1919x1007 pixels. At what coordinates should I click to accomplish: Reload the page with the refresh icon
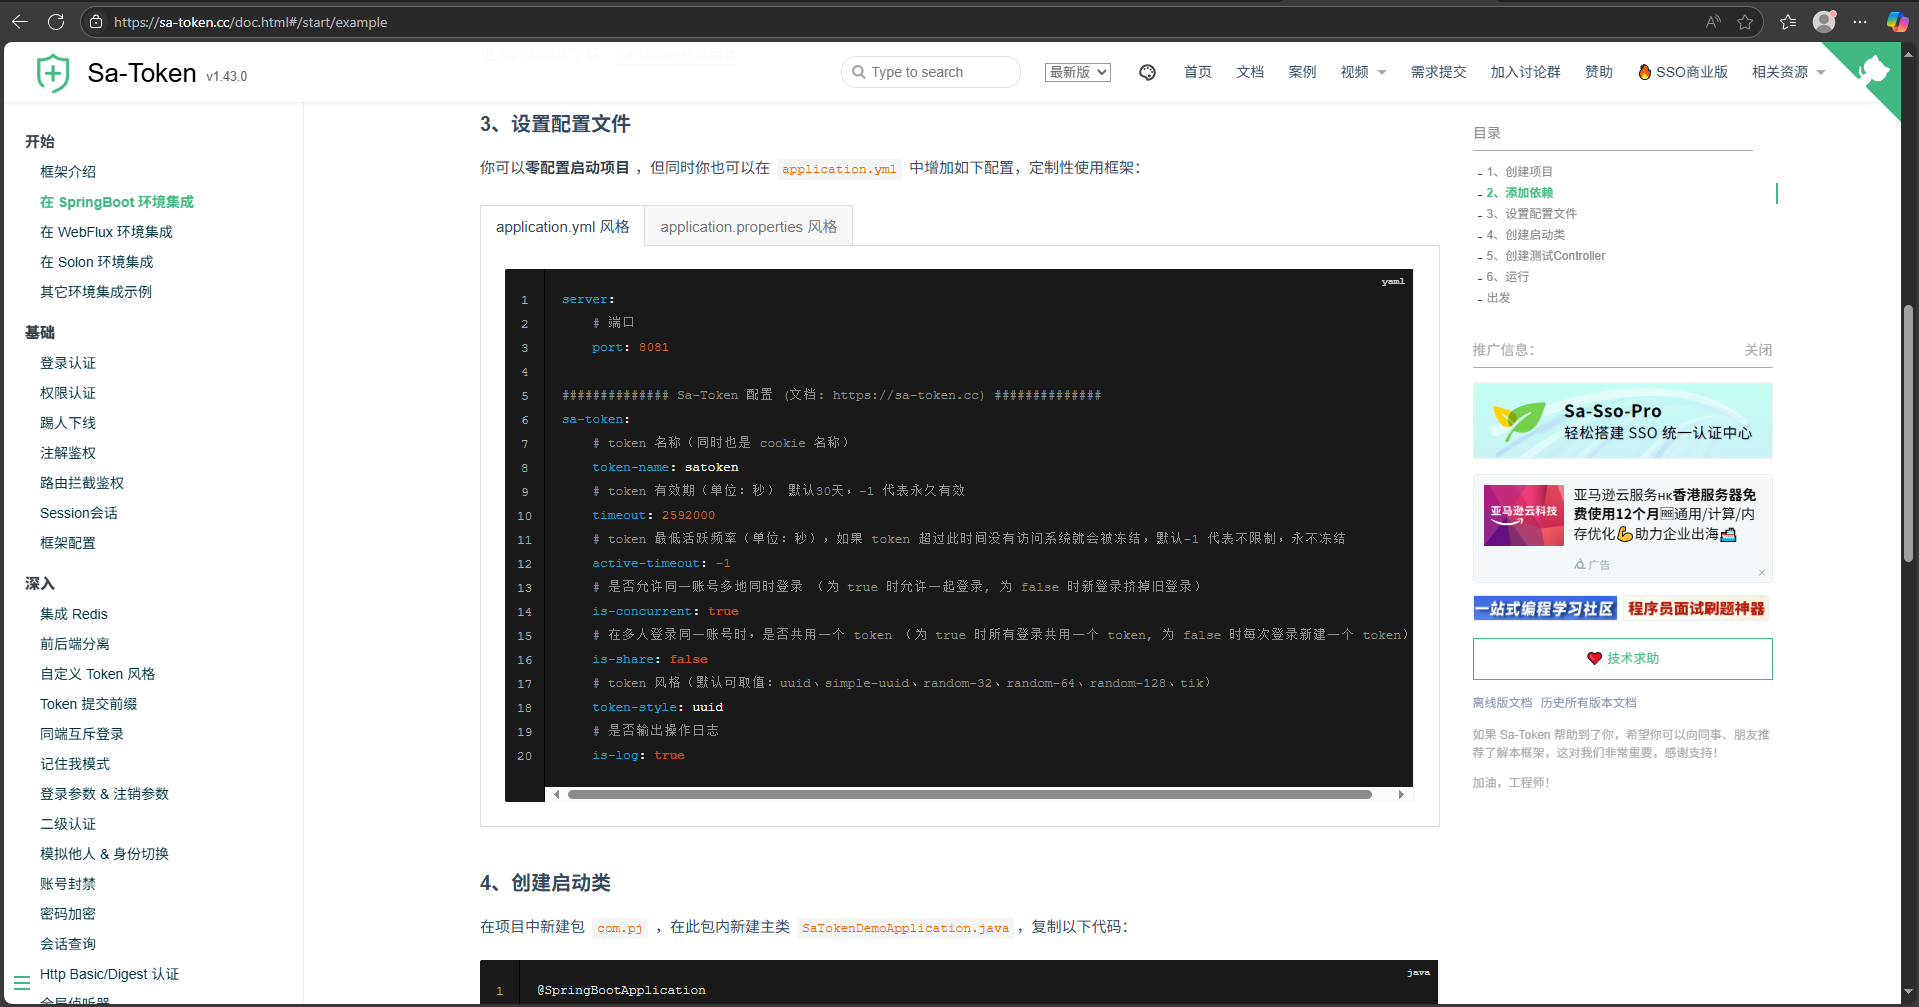(56, 21)
